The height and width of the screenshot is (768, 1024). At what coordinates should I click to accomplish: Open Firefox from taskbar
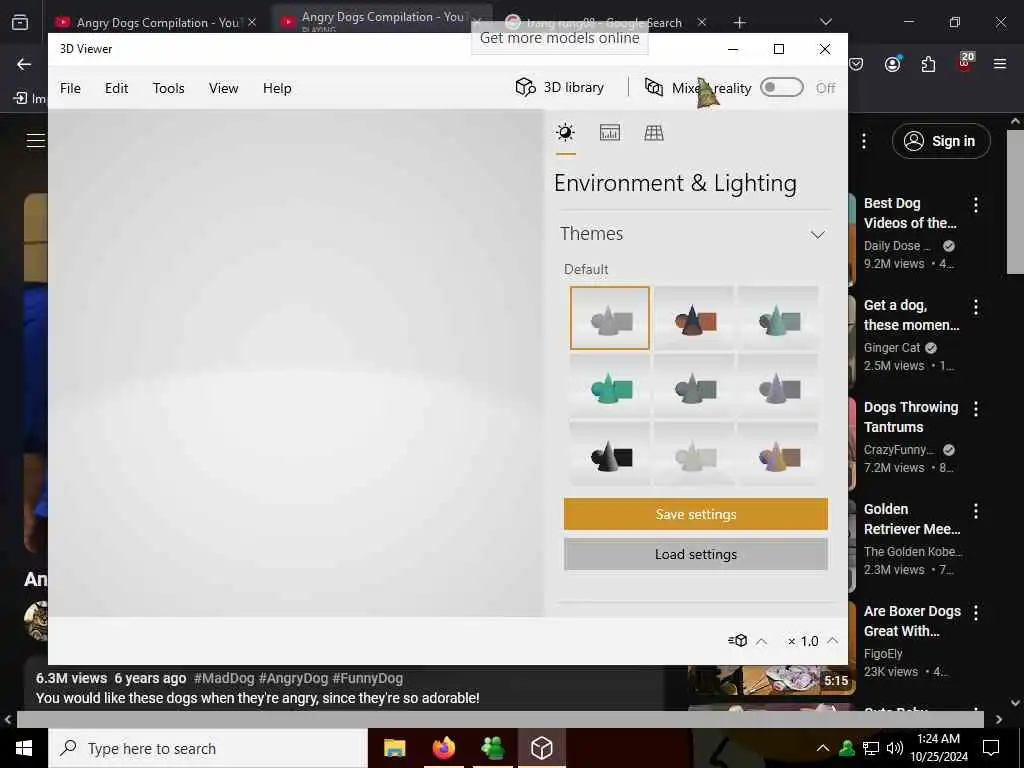click(x=443, y=748)
